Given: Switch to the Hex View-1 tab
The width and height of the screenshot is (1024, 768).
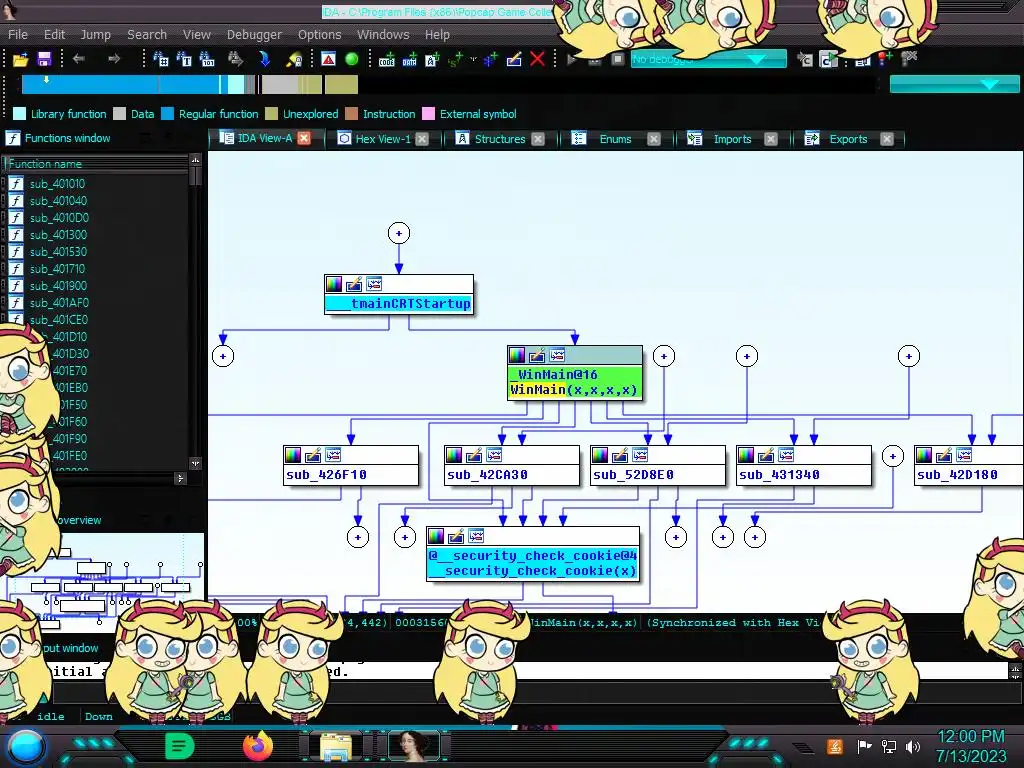Looking at the screenshot, I should 383,139.
